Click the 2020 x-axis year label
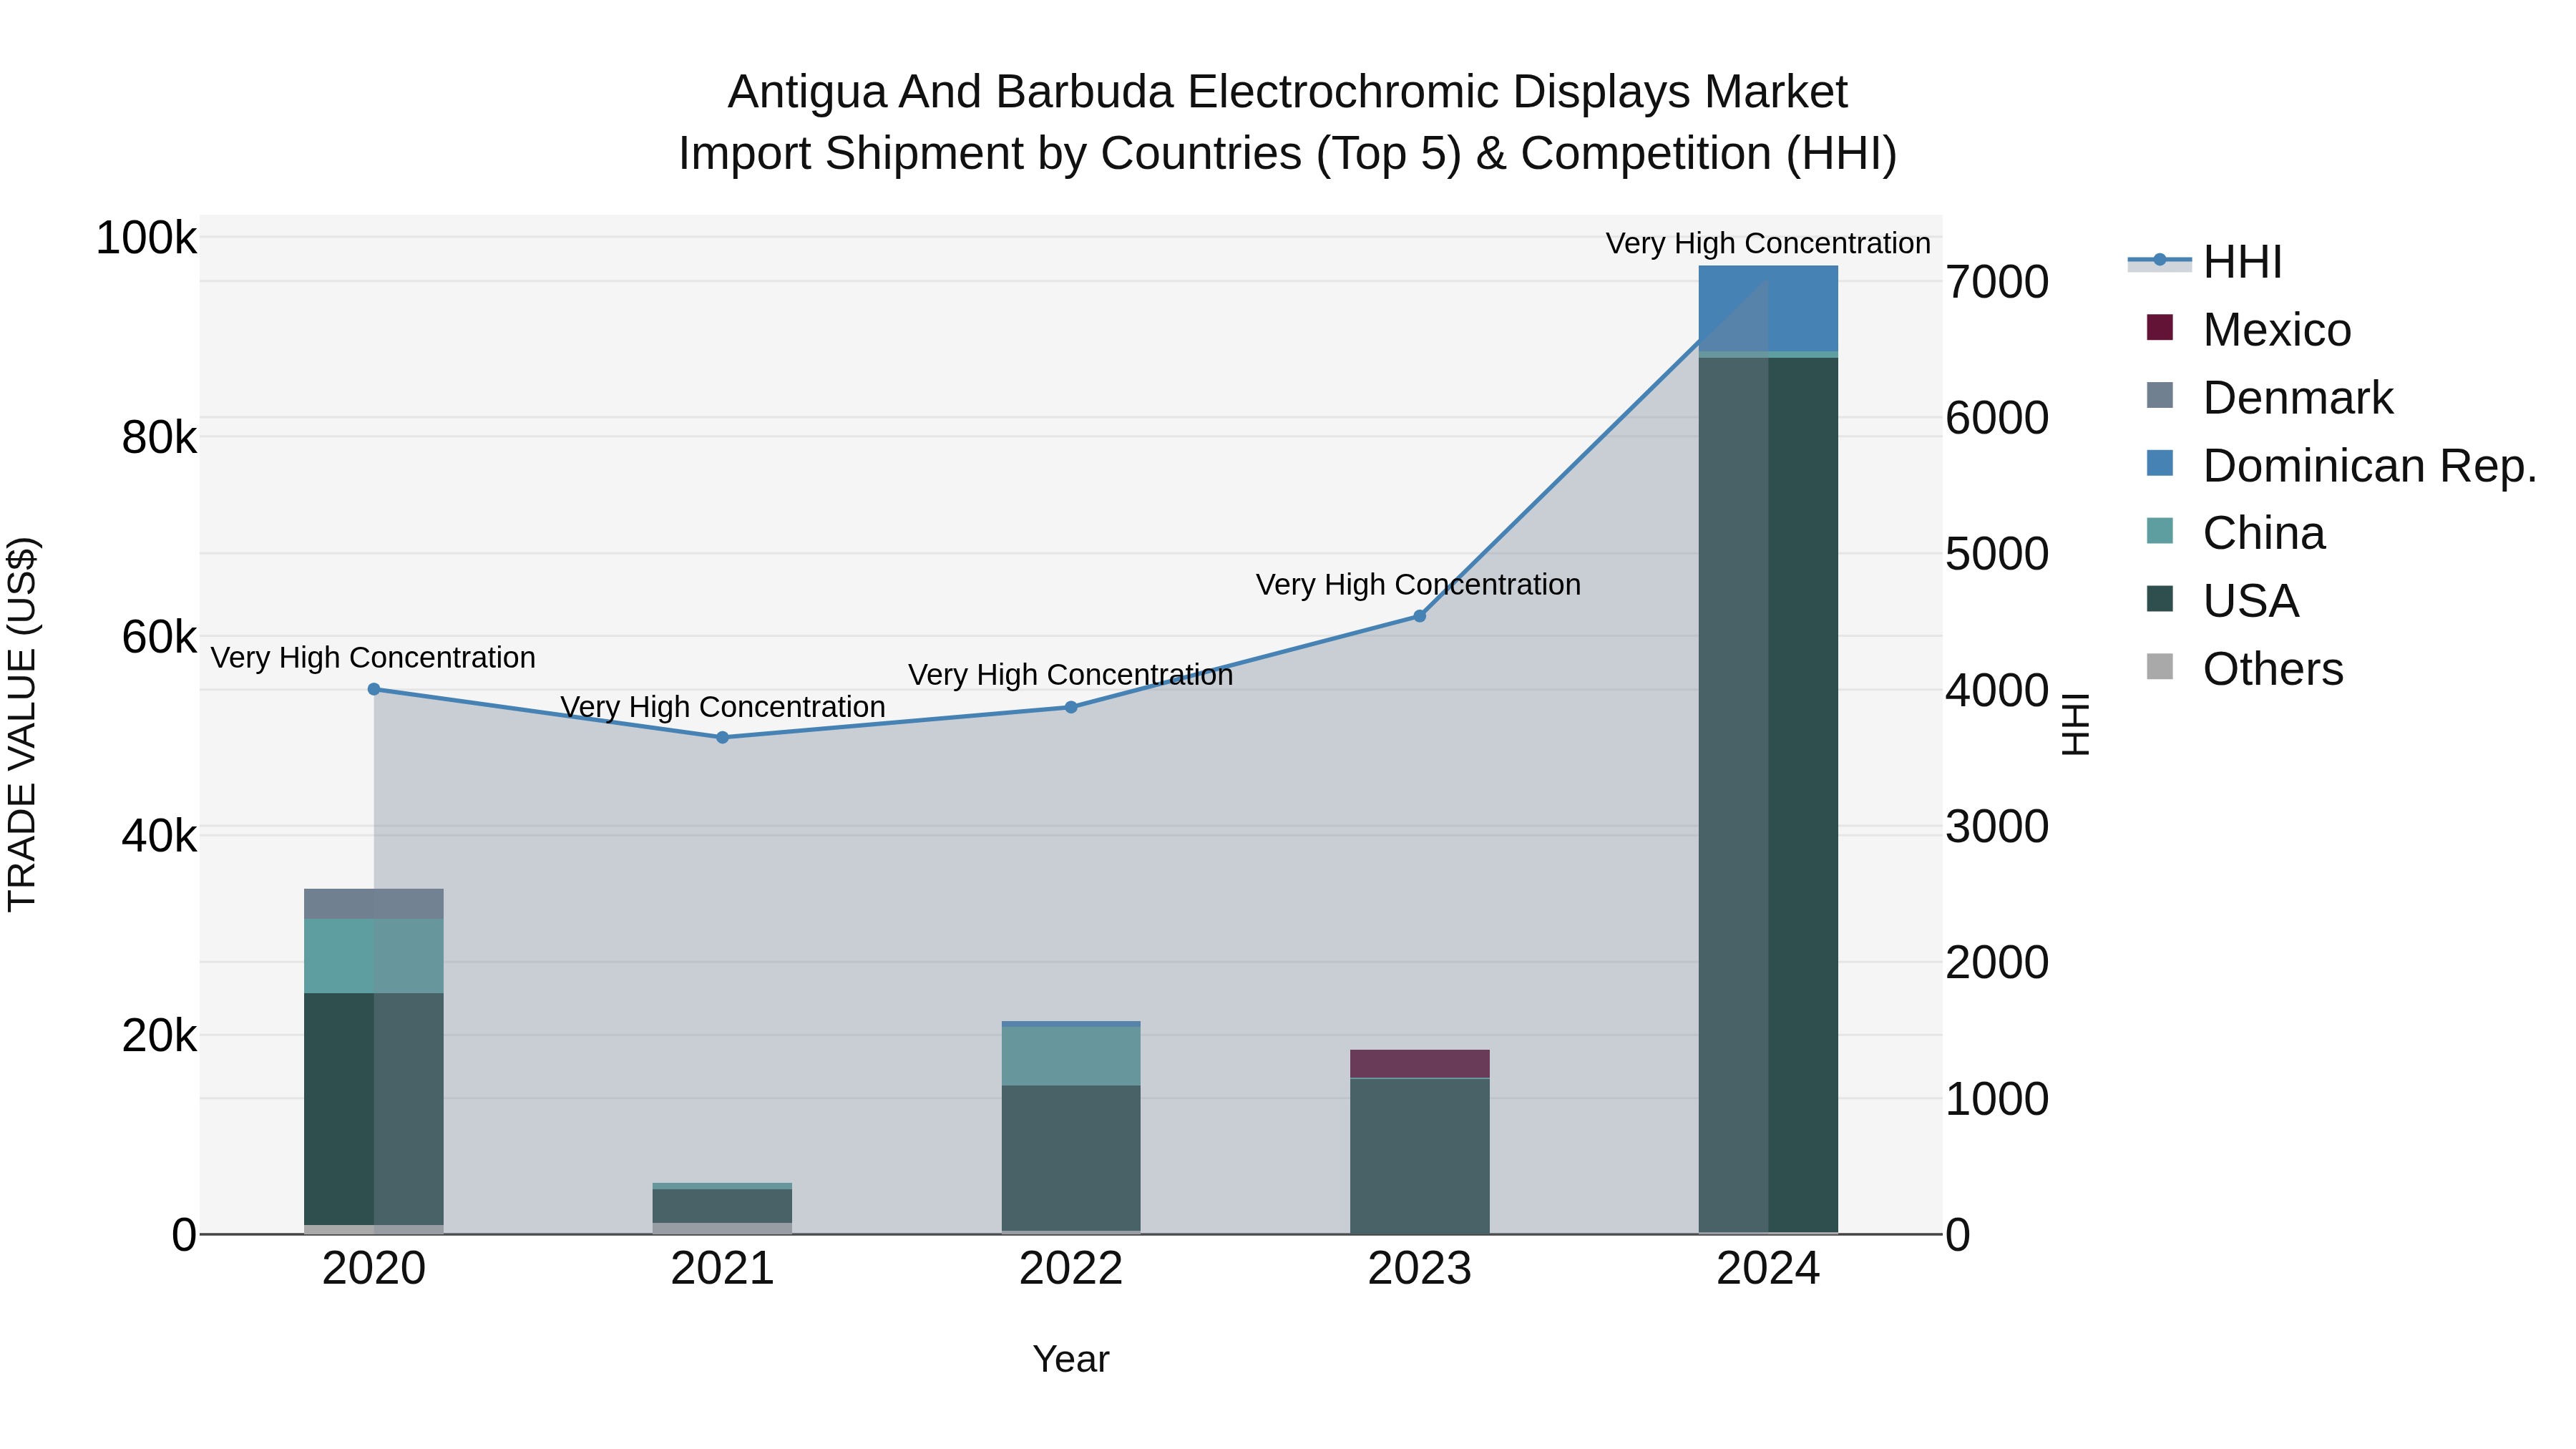Screen dimensions: 2576x1449 point(374,1269)
